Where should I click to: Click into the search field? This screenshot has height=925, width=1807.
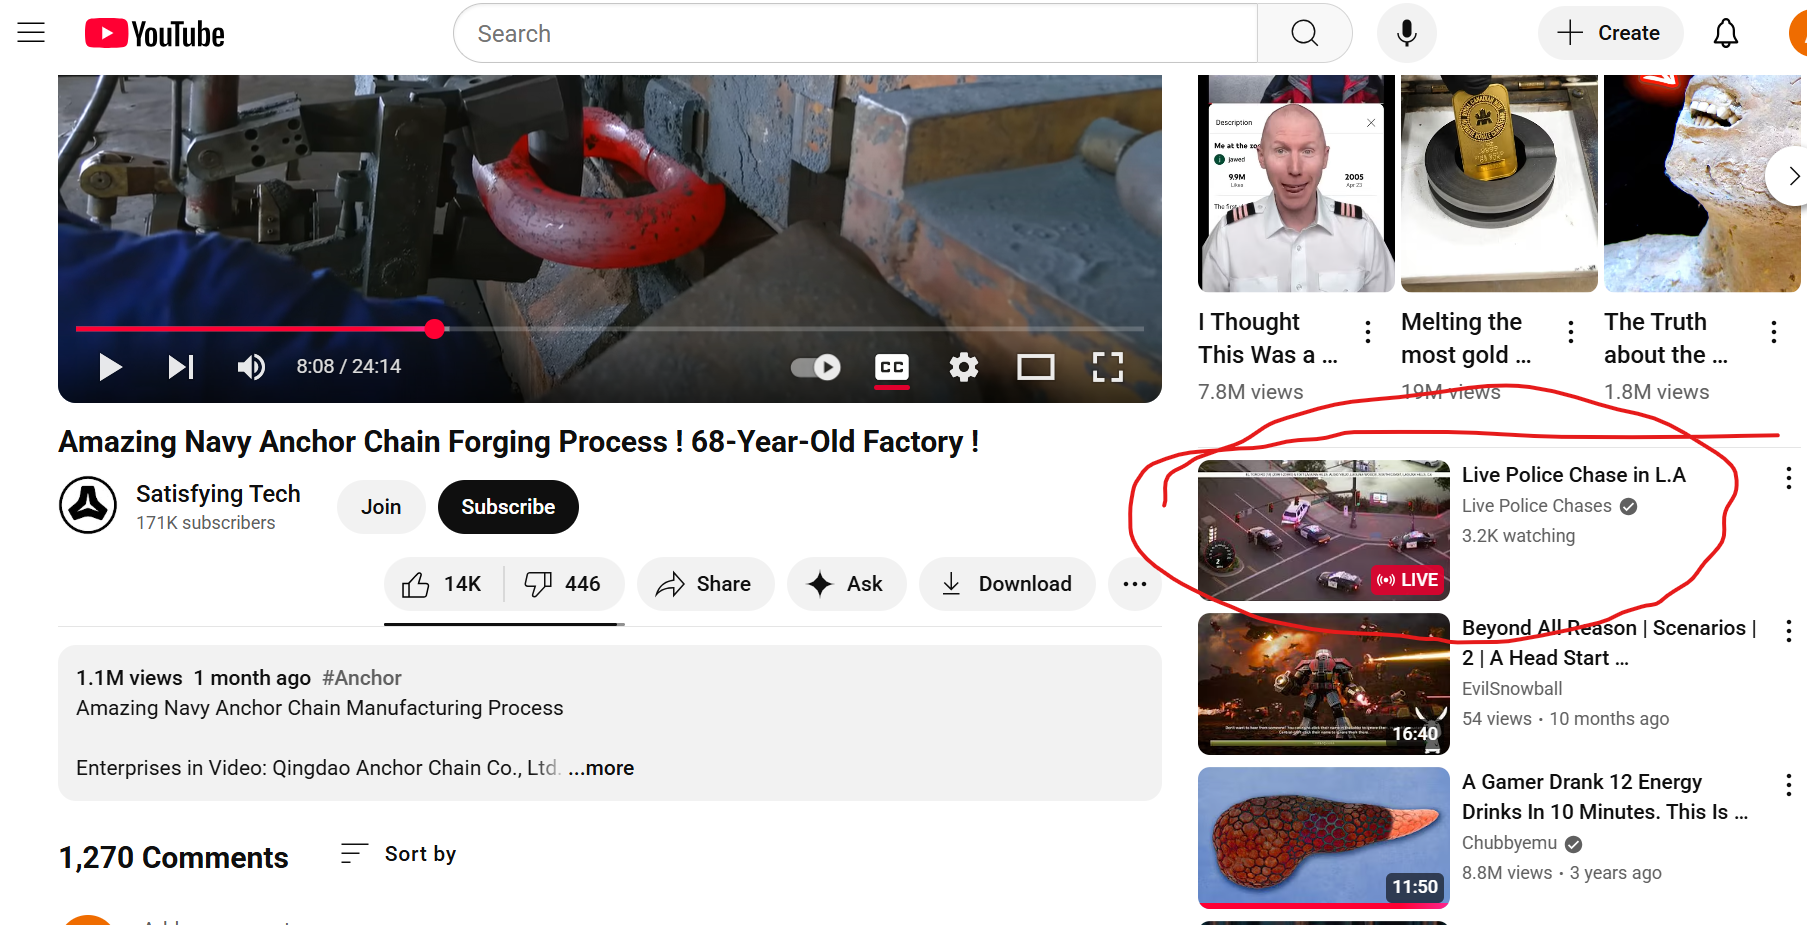click(855, 33)
